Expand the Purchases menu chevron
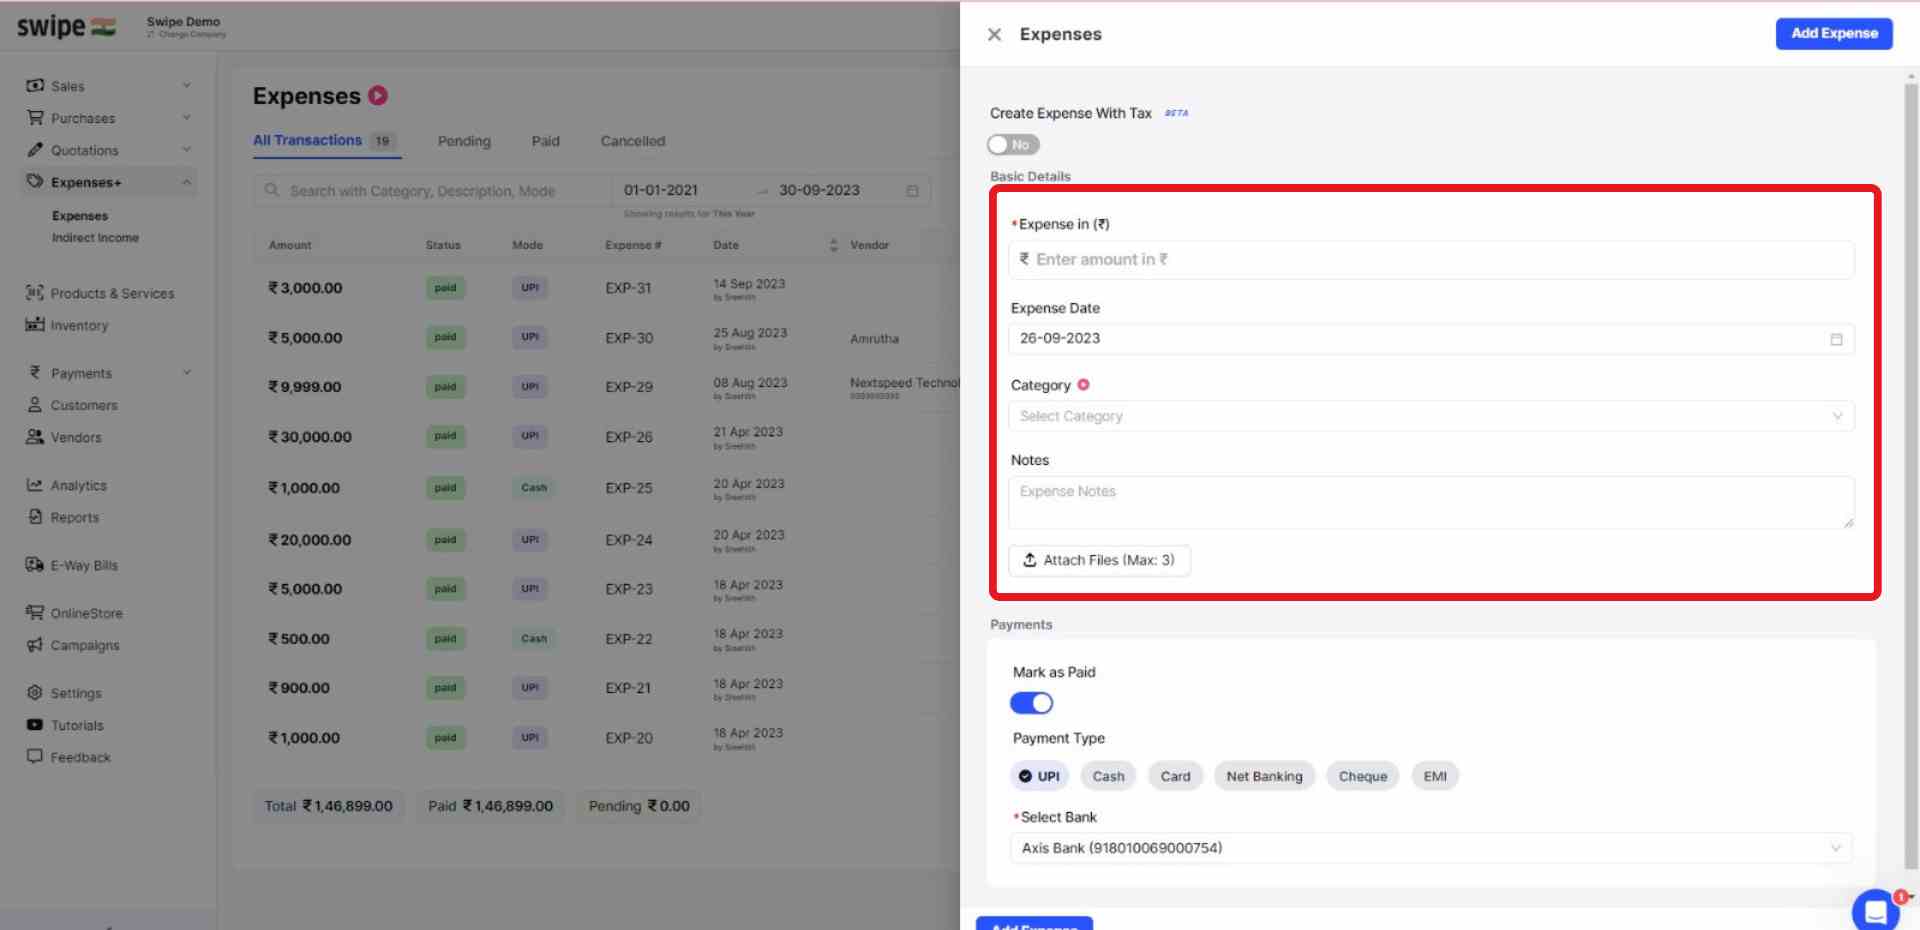Viewport: 1920px width, 930px height. click(x=186, y=117)
